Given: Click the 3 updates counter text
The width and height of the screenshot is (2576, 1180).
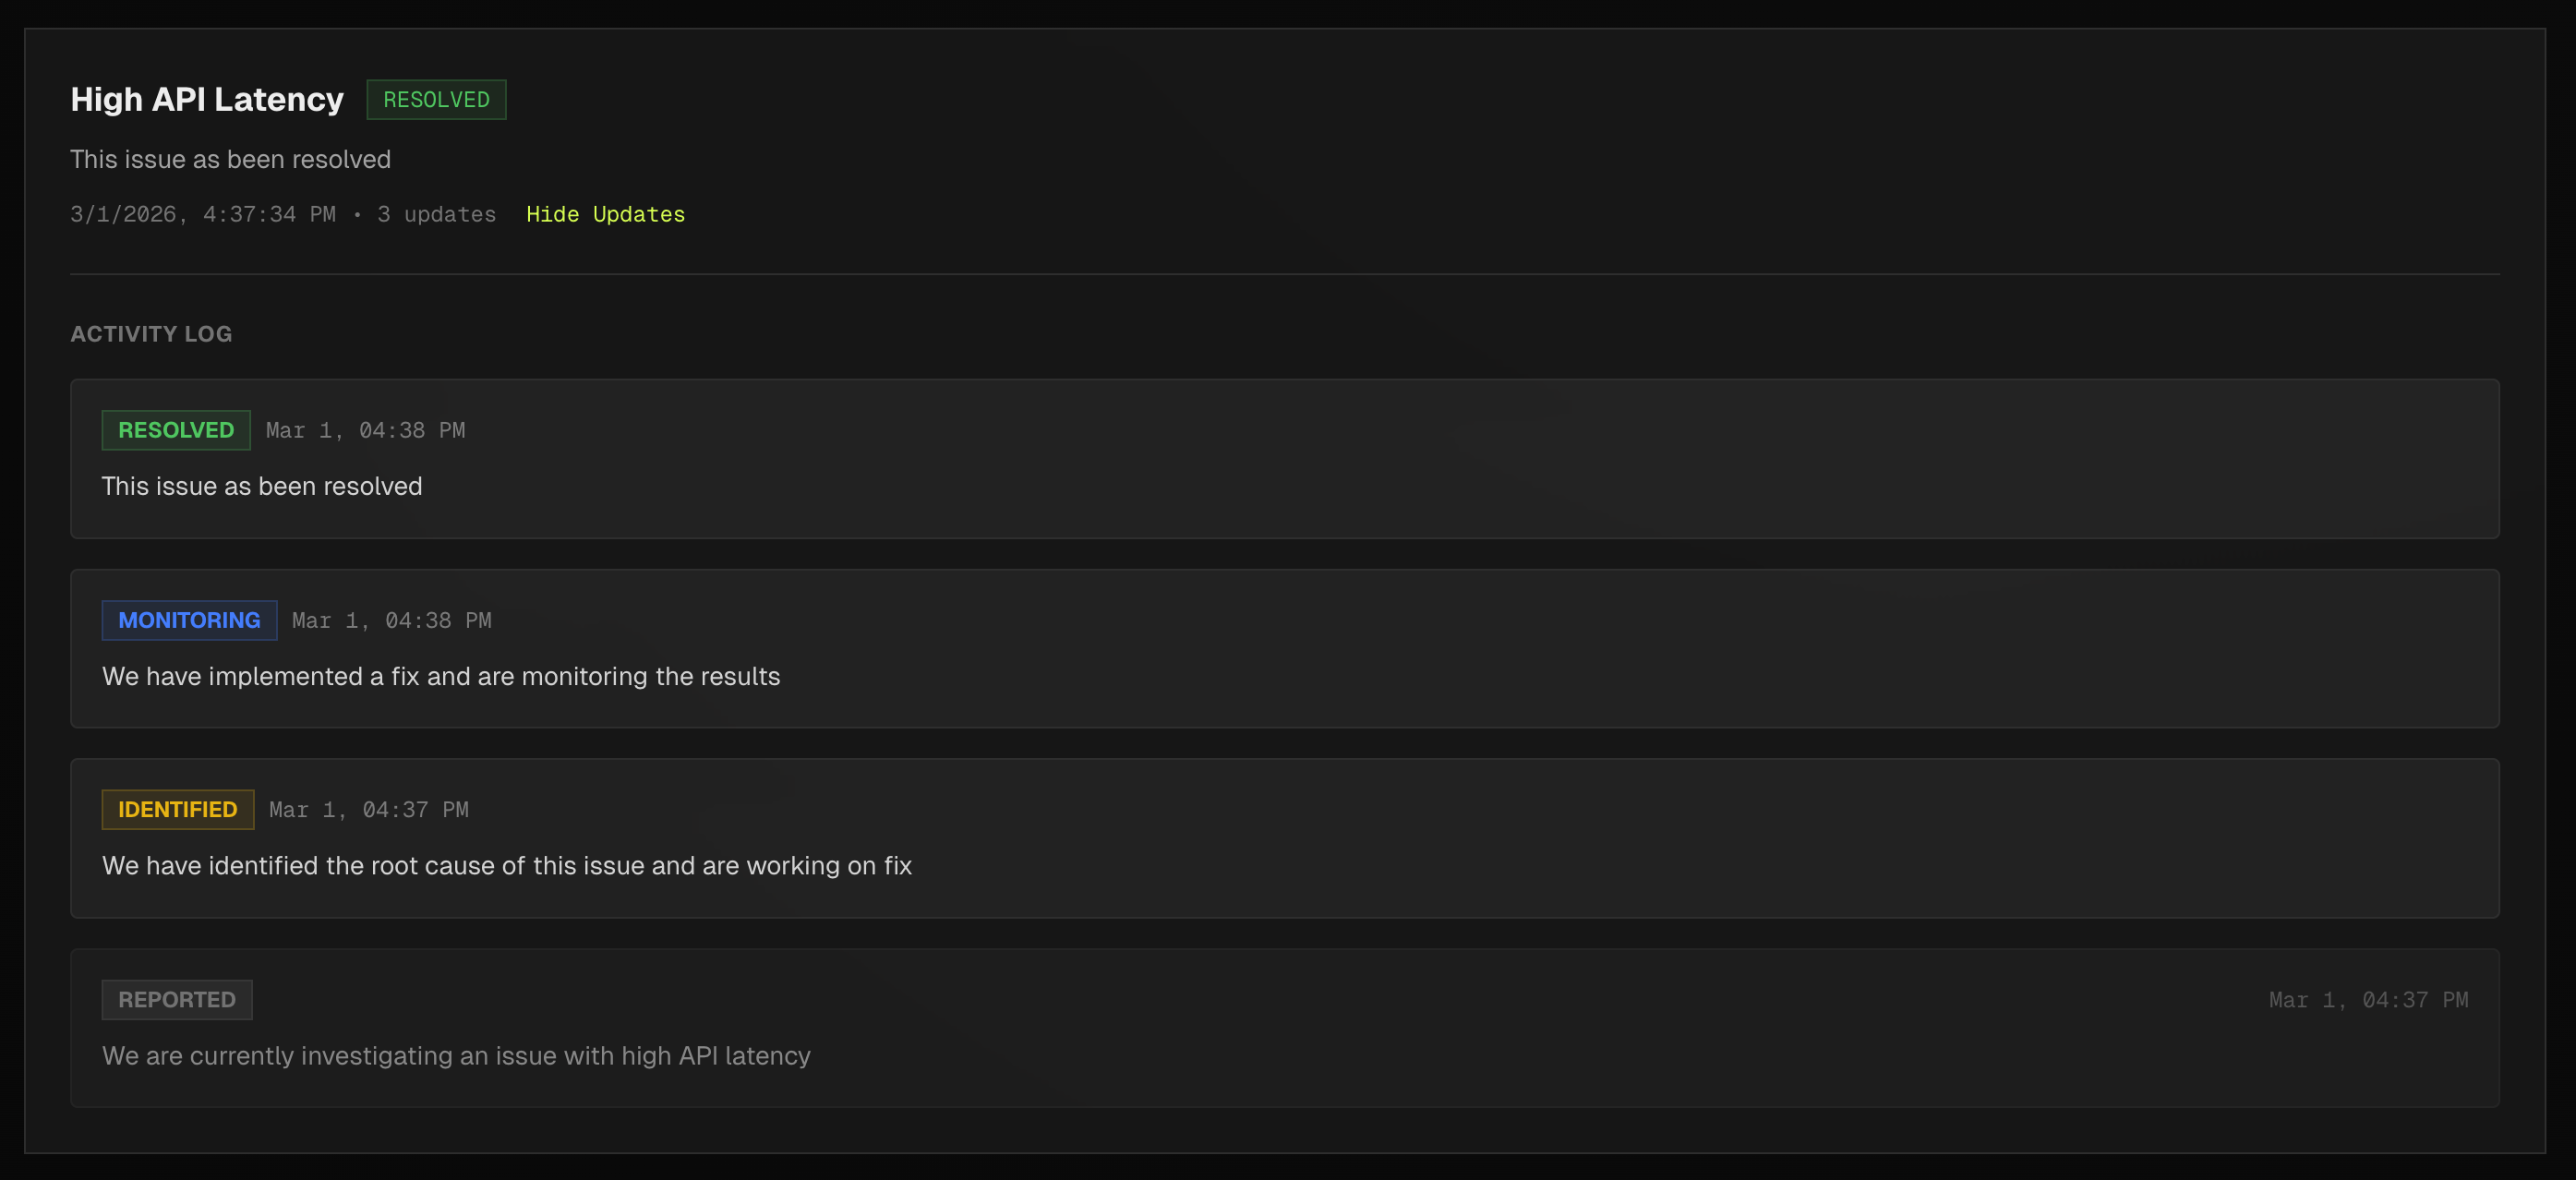Looking at the screenshot, I should [x=436, y=214].
